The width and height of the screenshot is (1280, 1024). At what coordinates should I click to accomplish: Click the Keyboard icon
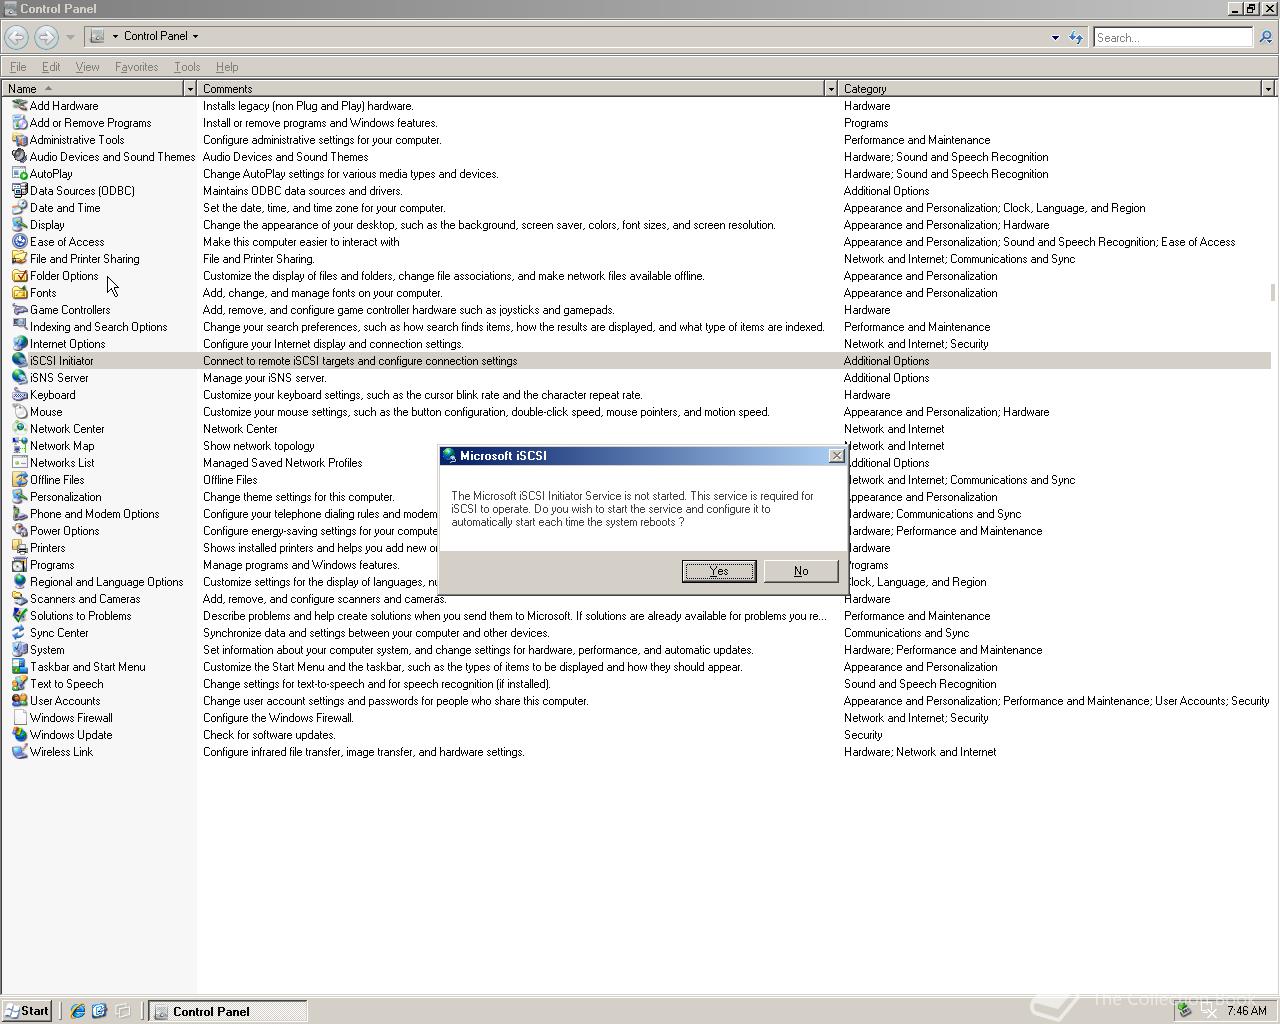(19, 395)
